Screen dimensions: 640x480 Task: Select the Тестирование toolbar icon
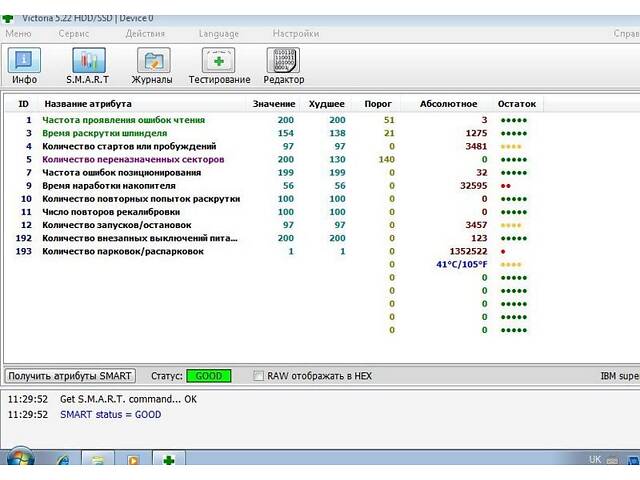[219, 65]
